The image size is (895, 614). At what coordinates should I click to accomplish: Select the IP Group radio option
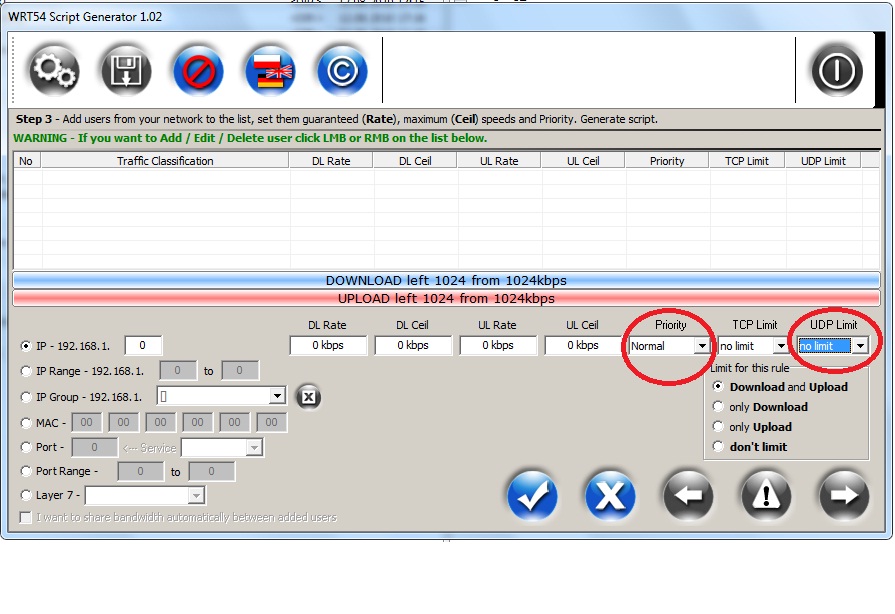coord(26,397)
